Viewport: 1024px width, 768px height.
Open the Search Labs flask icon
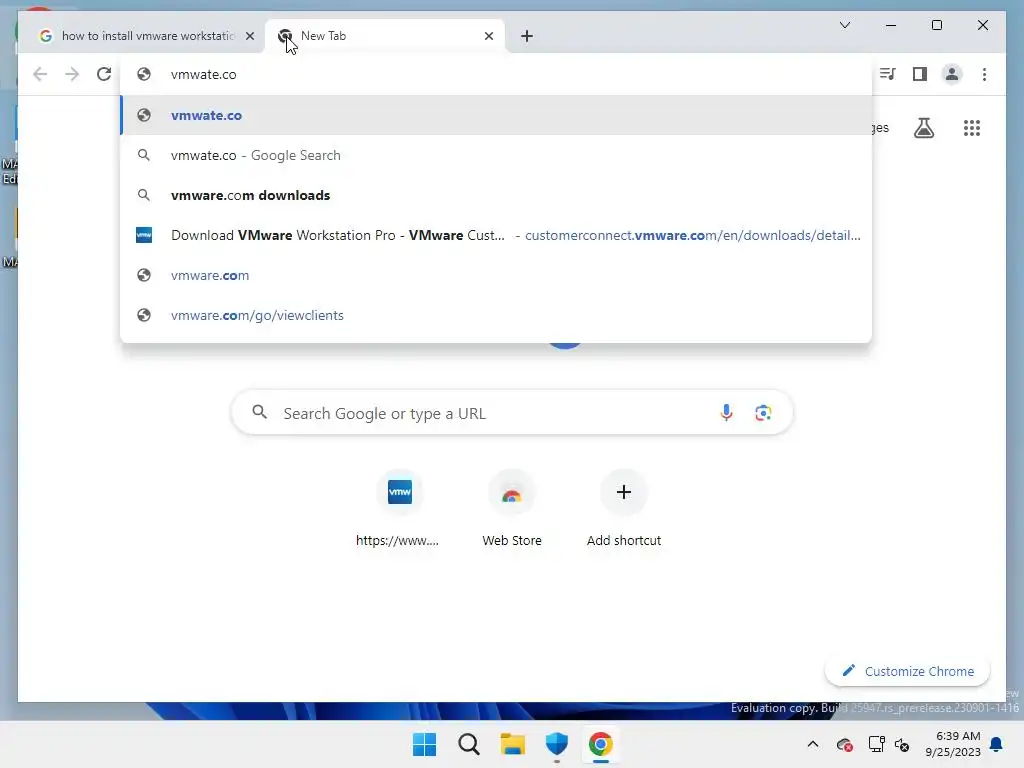(923, 128)
